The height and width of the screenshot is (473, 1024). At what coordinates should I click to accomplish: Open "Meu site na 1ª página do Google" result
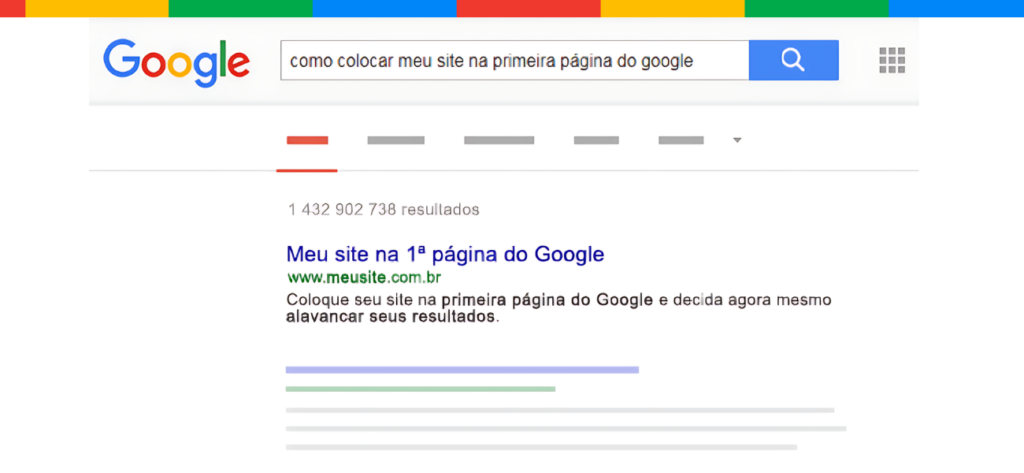tap(445, 254)
